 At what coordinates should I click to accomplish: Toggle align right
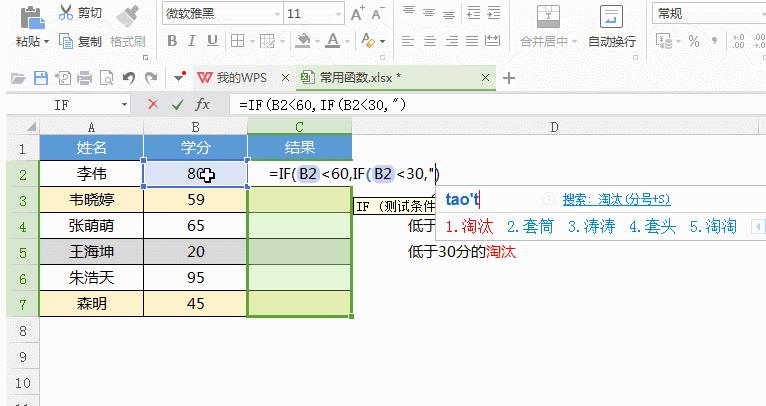451,41
